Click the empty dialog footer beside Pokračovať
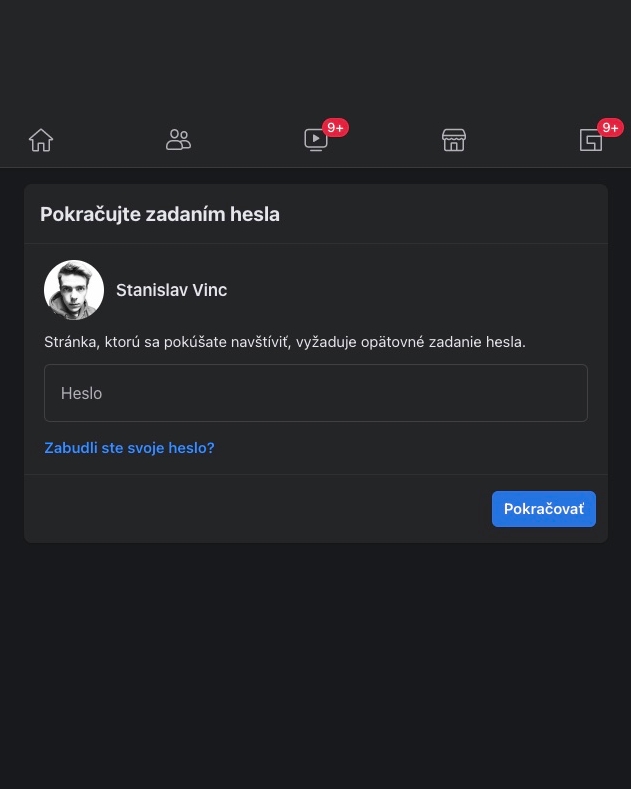Image resolution: width=631 pixels, height=789 pixels. [258, 509]
